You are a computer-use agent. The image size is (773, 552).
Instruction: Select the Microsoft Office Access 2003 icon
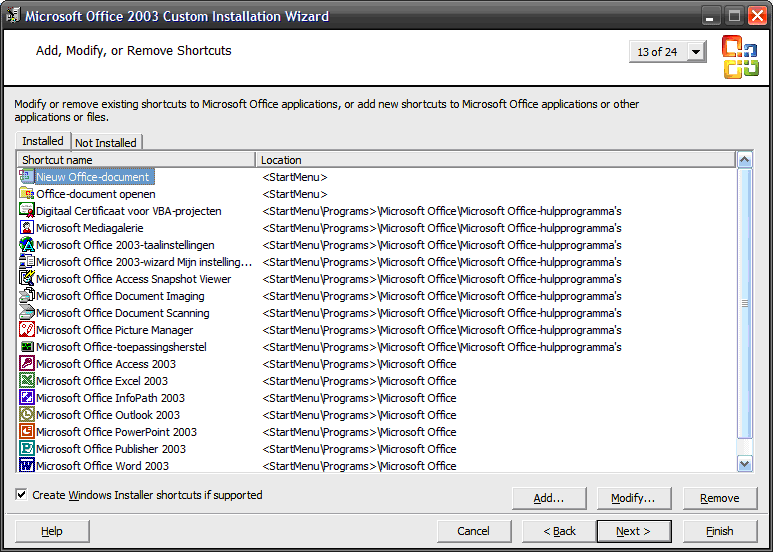[x=27, y=364]
